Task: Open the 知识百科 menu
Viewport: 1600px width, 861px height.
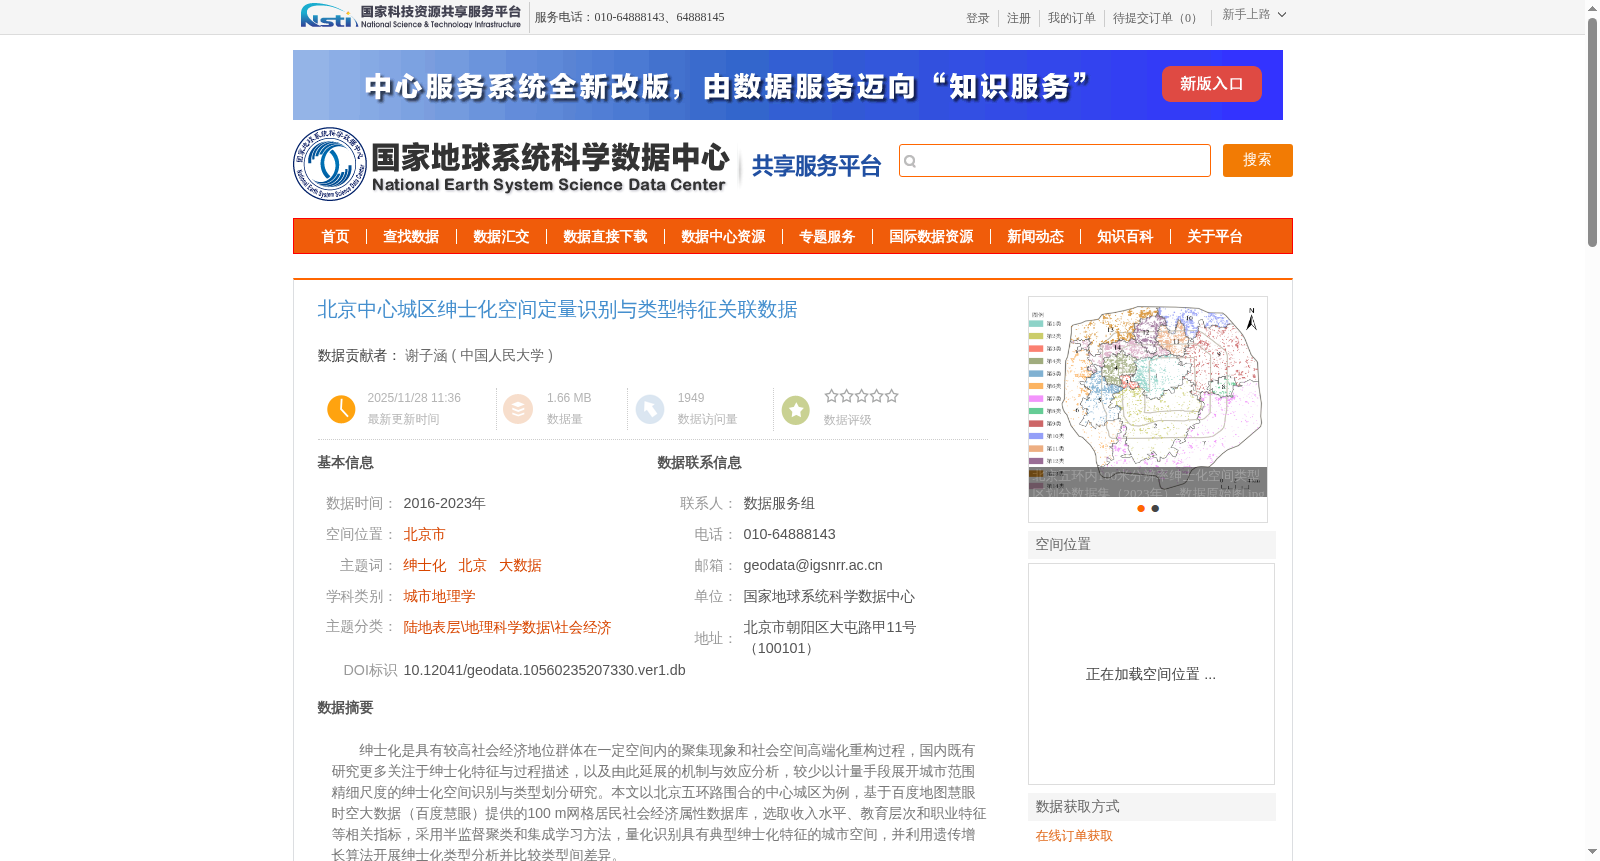Action: tap(1125, 237)
